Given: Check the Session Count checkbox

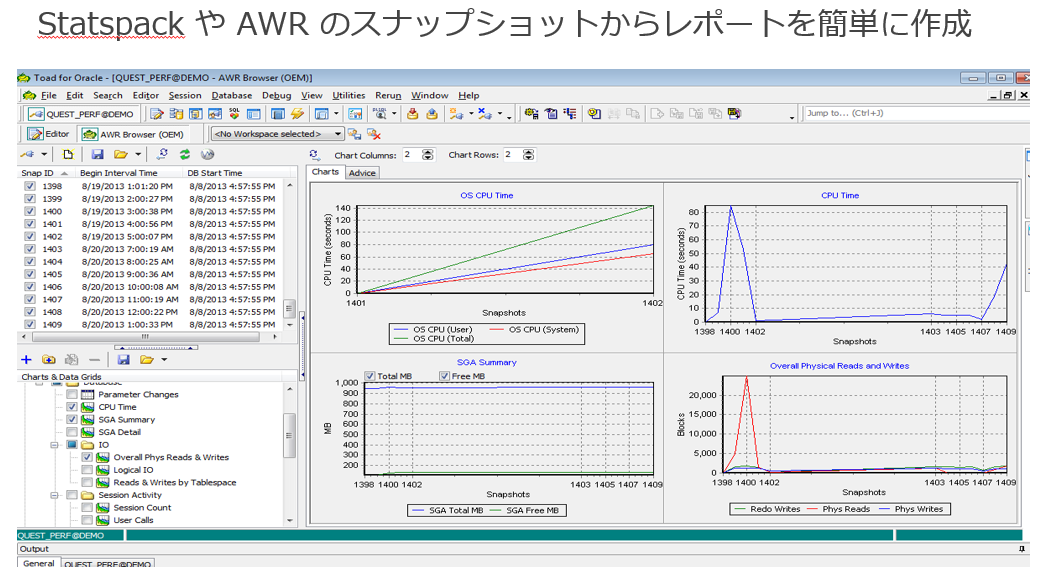Looking at the screenshot, I should [87, 508].
